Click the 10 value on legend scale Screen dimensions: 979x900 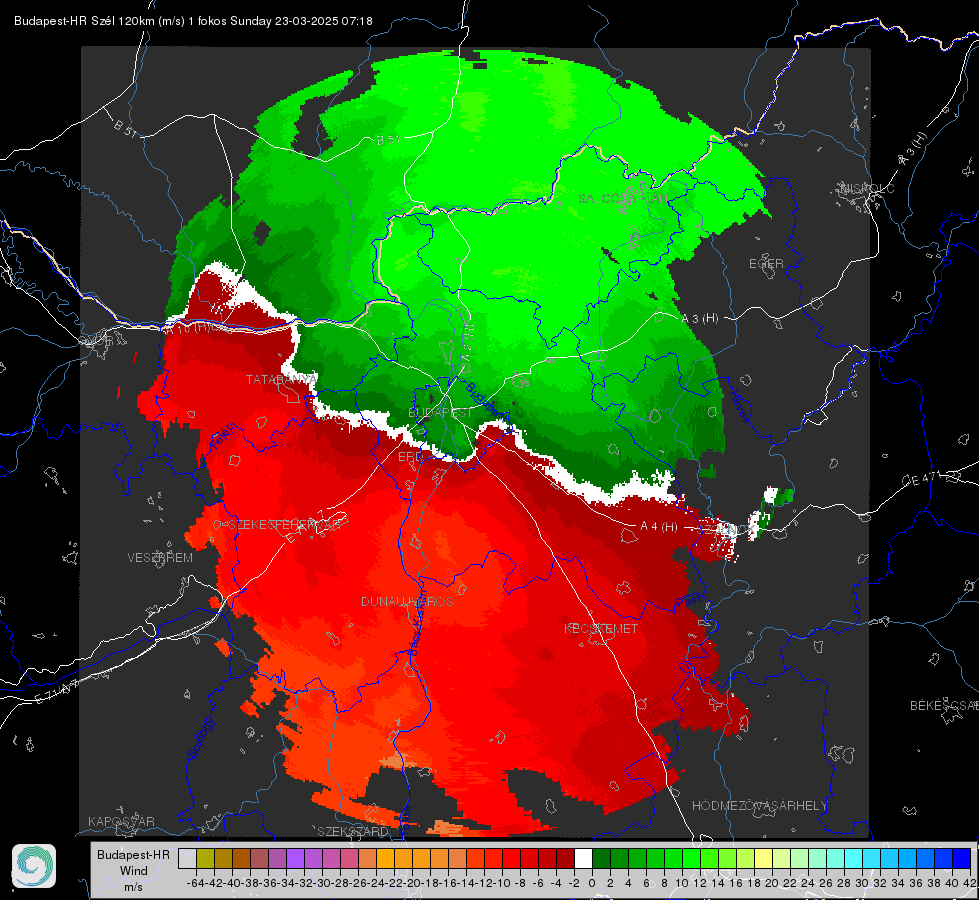(682, 883)
